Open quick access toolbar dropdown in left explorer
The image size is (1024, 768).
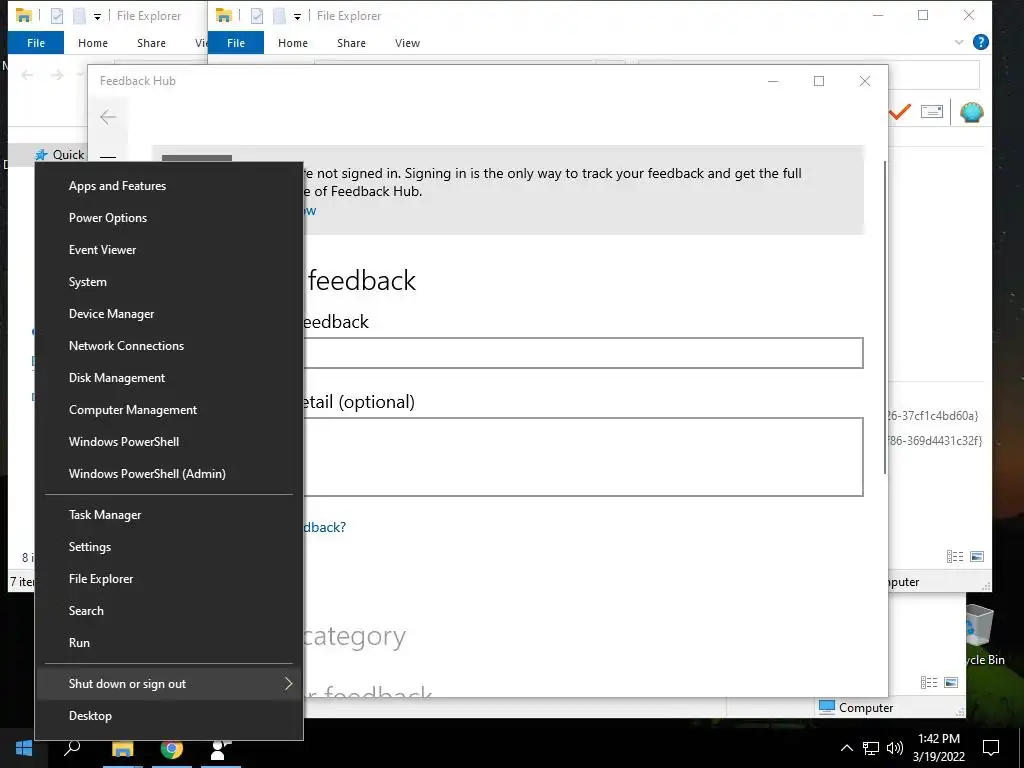(x=97, y=16)
